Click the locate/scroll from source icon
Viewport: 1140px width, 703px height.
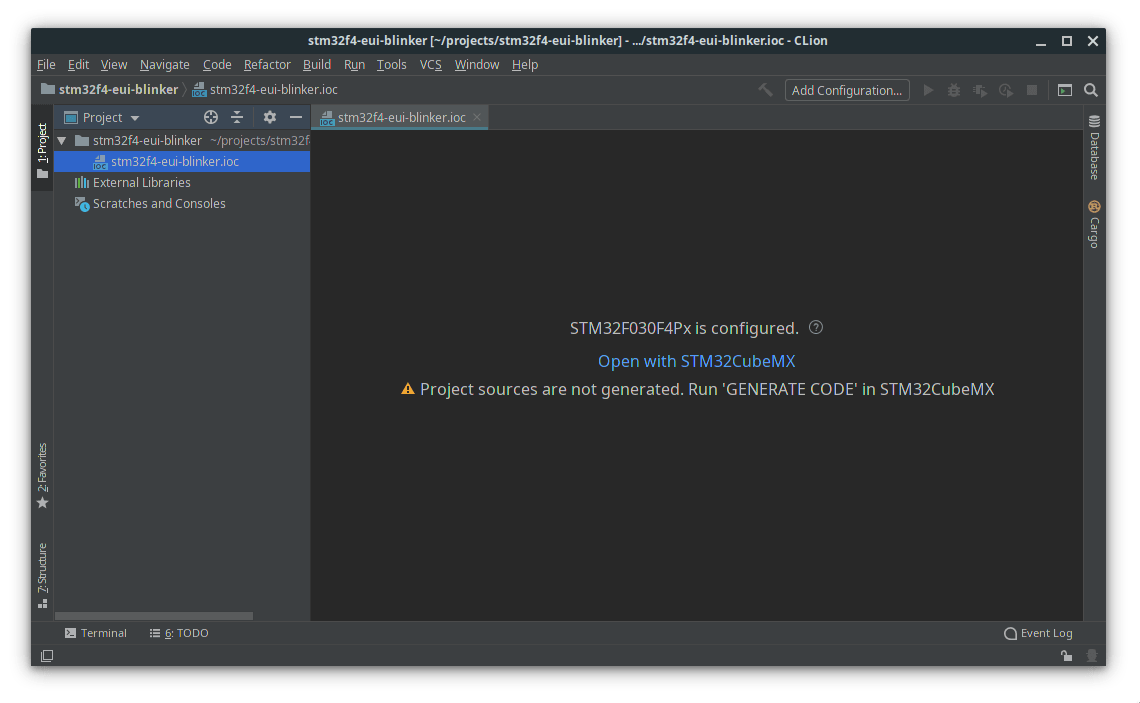(211, 117)
